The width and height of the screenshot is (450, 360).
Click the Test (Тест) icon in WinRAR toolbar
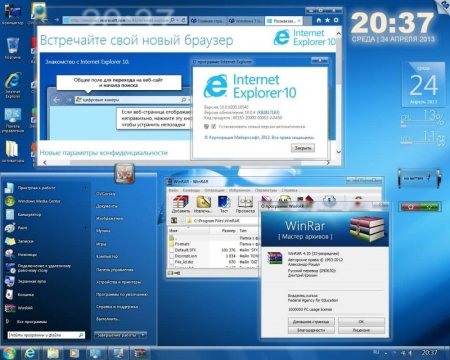224,203
